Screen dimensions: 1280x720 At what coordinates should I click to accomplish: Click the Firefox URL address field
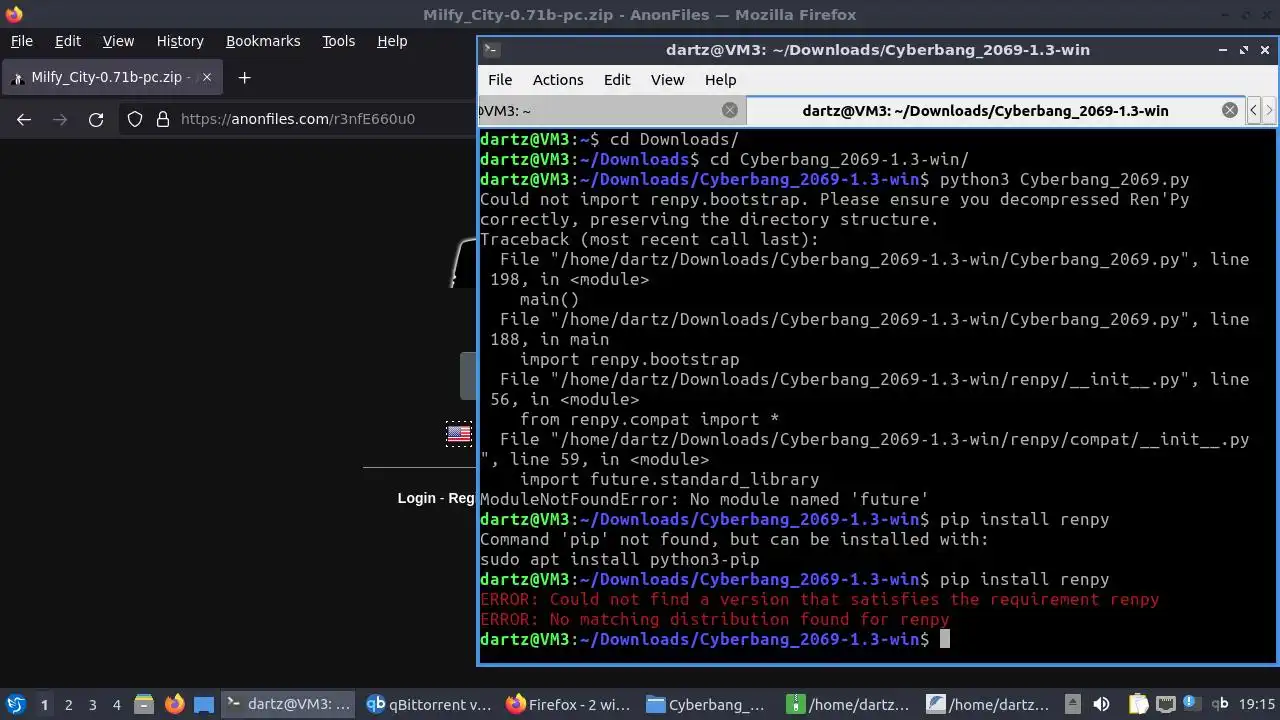point(297,119)
